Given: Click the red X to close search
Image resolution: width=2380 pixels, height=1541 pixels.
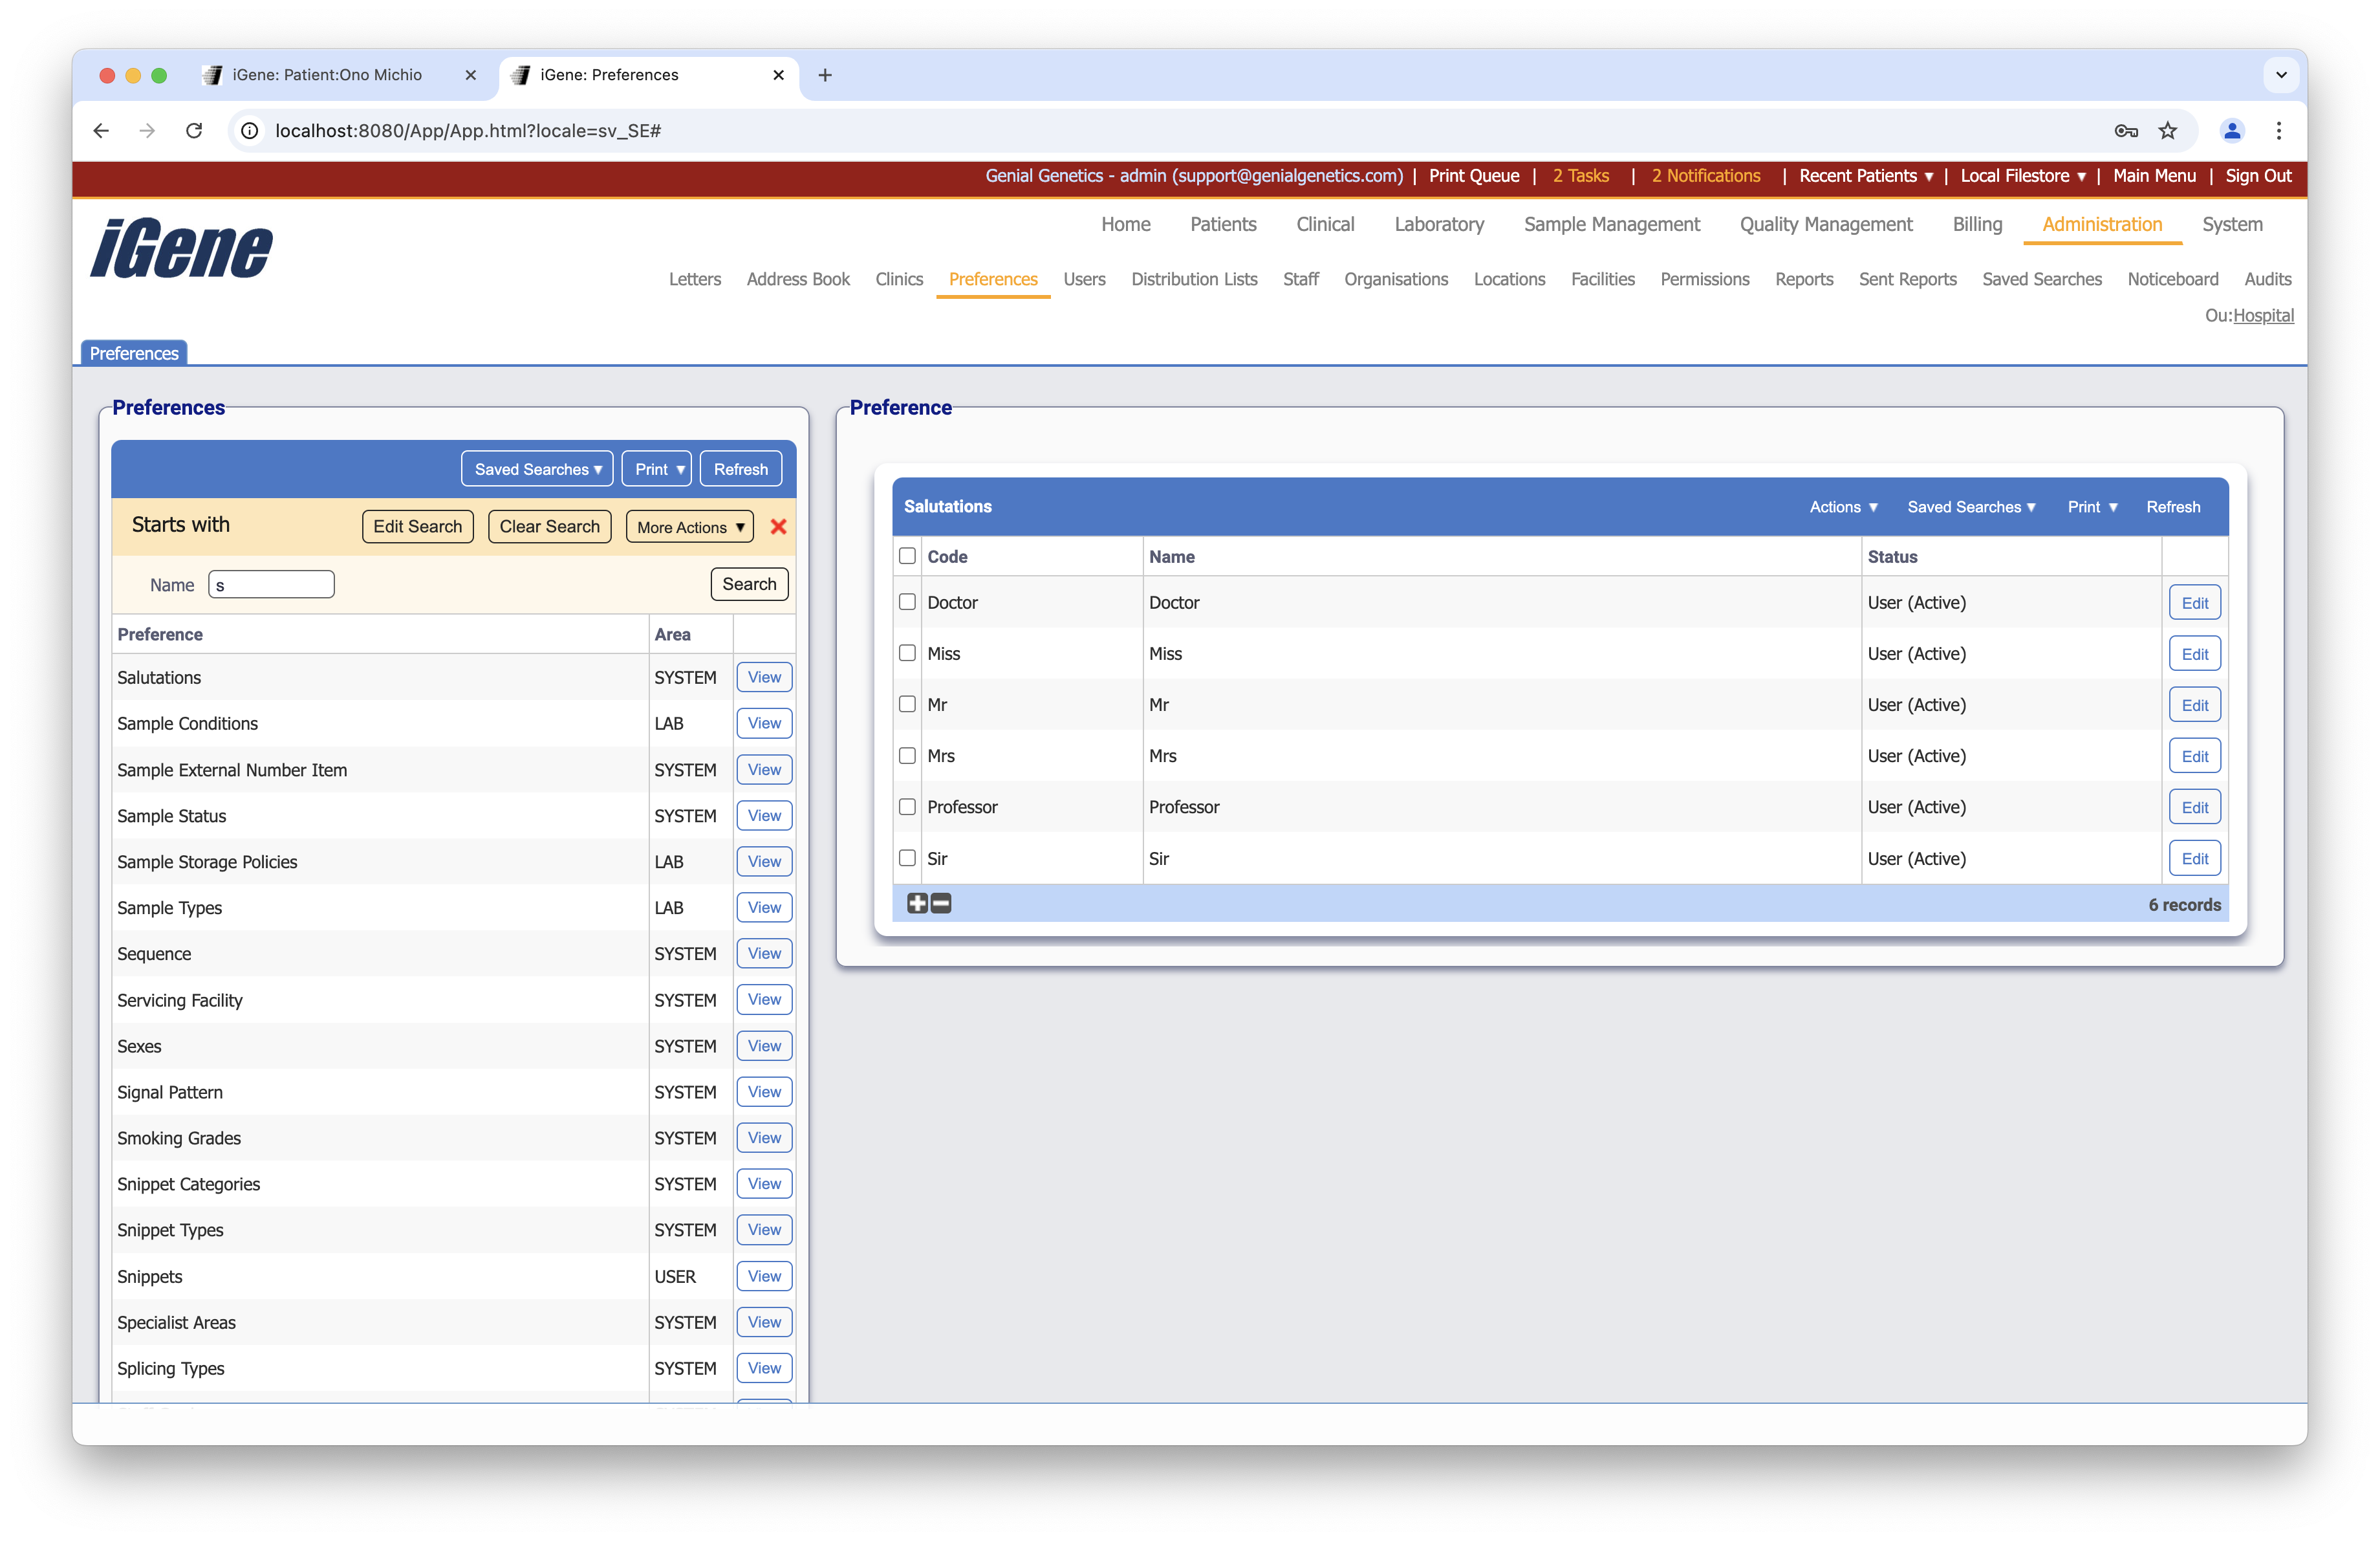Looking at the screenshot, I should [778, 526].
